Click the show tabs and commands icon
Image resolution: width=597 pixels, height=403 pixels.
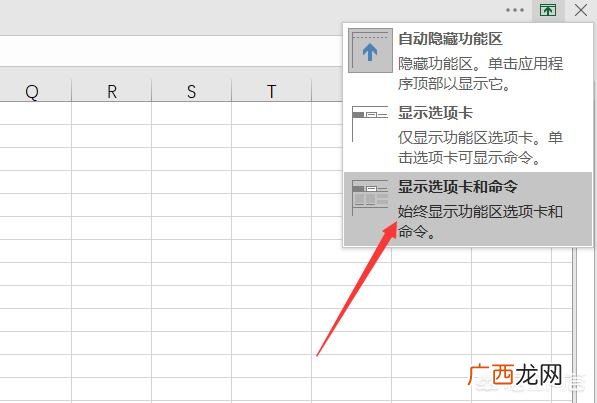[x=370, y=198]
